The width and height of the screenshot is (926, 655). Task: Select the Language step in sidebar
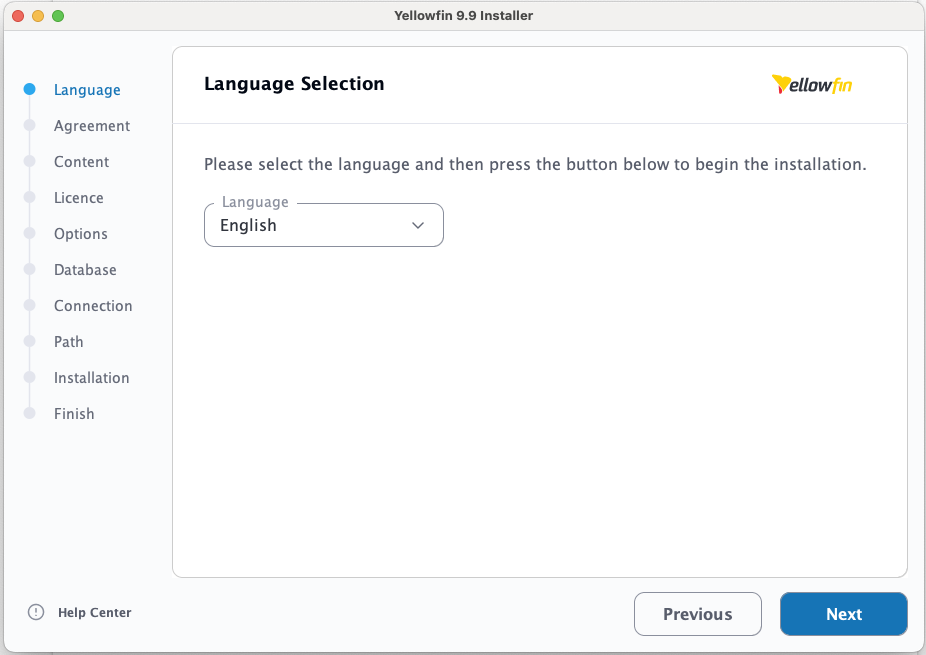[87, 90]
